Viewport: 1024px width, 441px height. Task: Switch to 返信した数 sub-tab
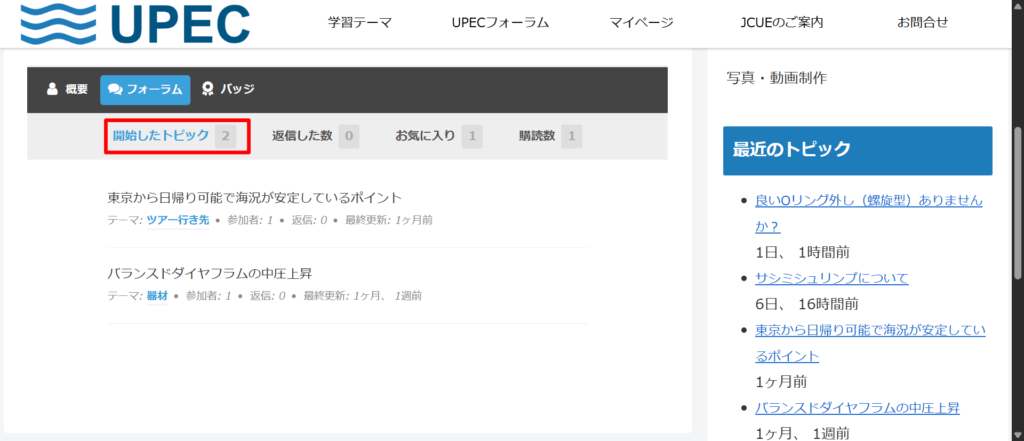304,136
